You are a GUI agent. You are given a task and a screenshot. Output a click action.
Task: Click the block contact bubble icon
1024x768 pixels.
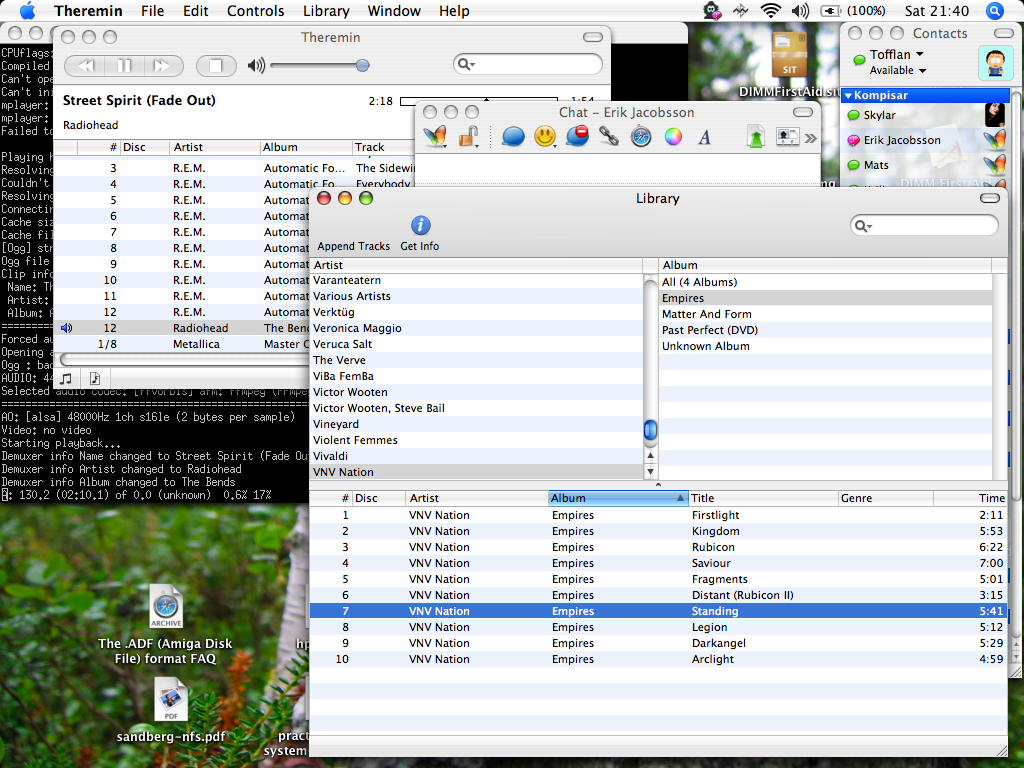577,136
